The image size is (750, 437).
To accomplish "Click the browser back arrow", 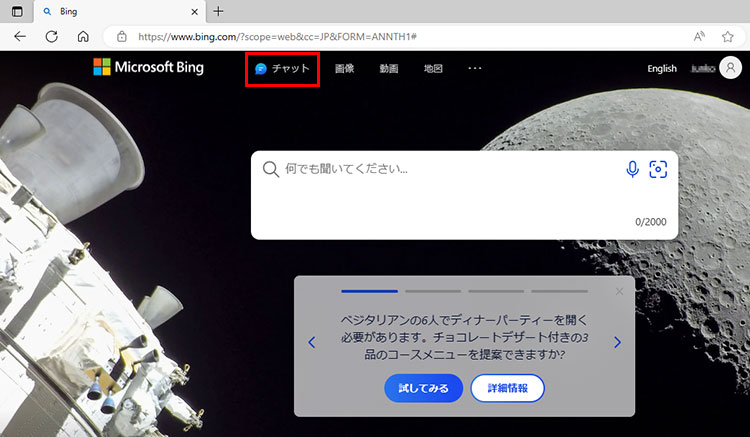I will click(x=20, y=36).
